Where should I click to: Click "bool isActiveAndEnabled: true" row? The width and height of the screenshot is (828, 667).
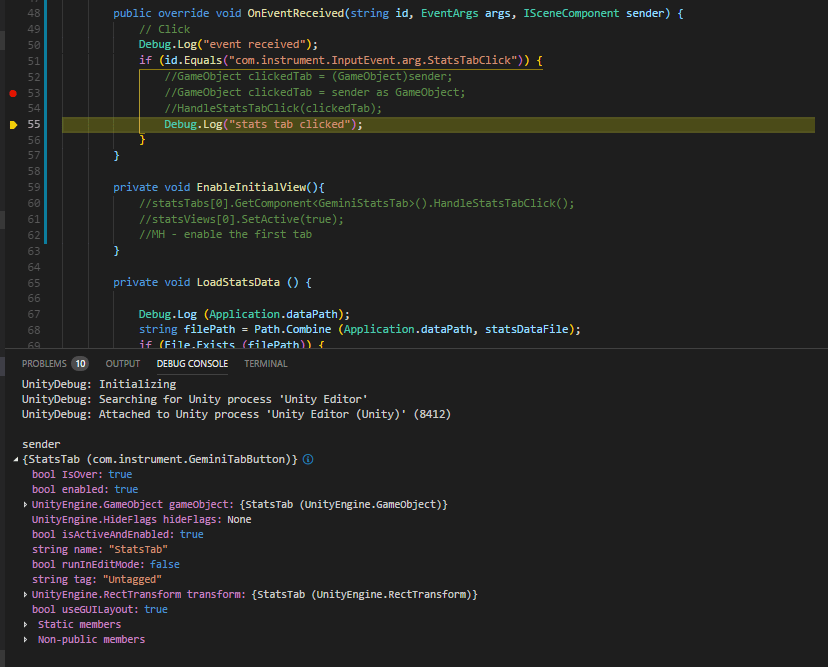point(118,534)
